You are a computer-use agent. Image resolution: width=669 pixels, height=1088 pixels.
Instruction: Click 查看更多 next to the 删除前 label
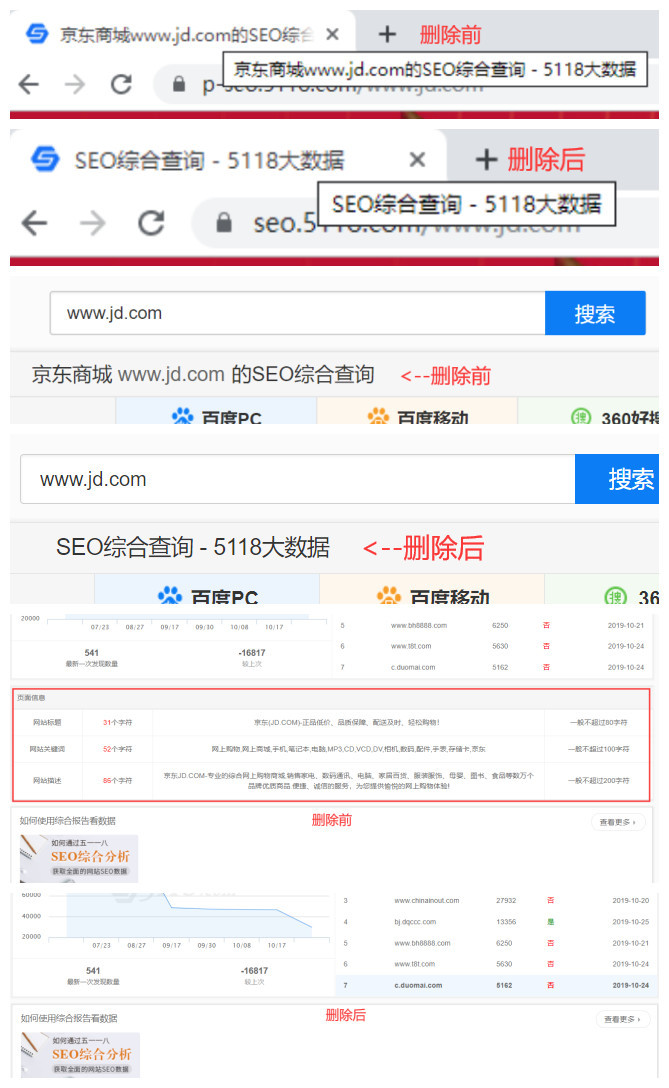pyautogui.click(x=618, y=822)
